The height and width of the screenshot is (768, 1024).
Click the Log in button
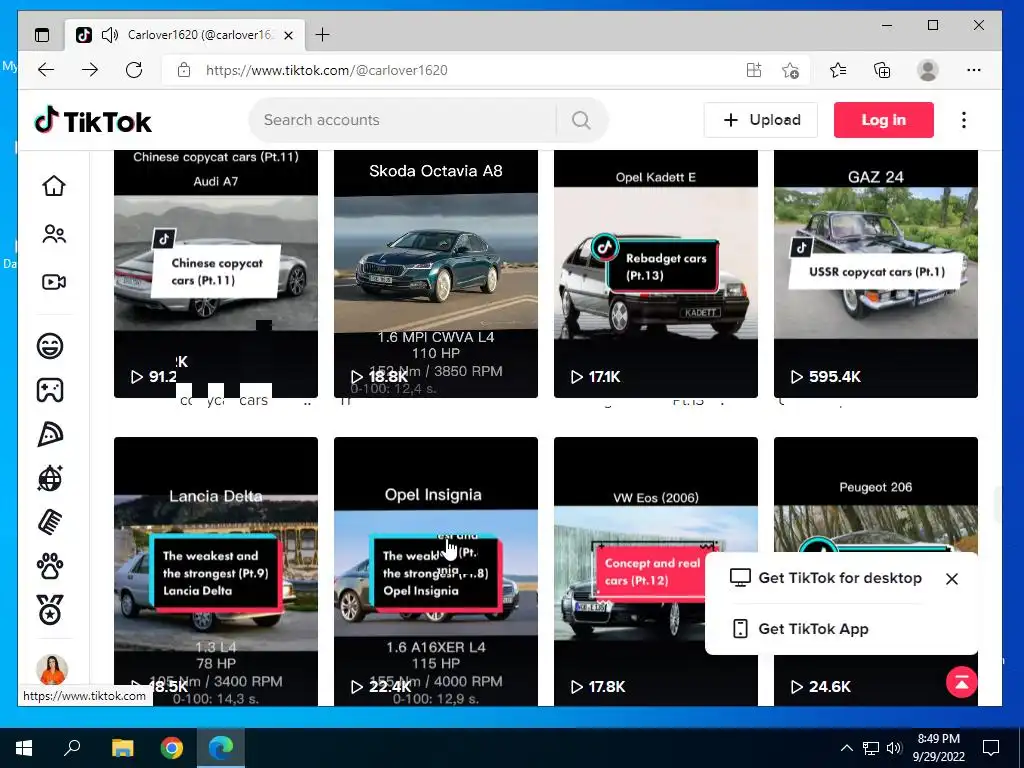click(x=884, y=120)
